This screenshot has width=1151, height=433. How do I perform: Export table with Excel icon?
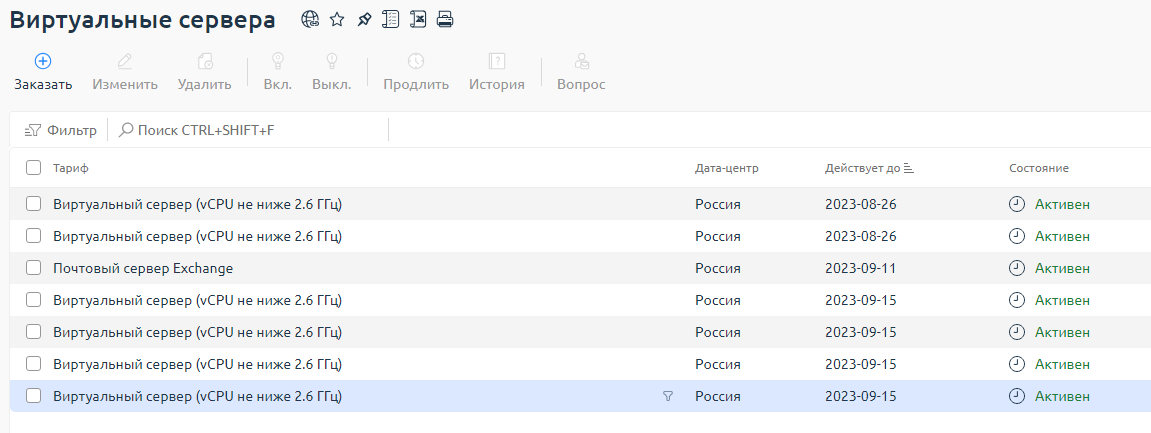coord(418,20)
